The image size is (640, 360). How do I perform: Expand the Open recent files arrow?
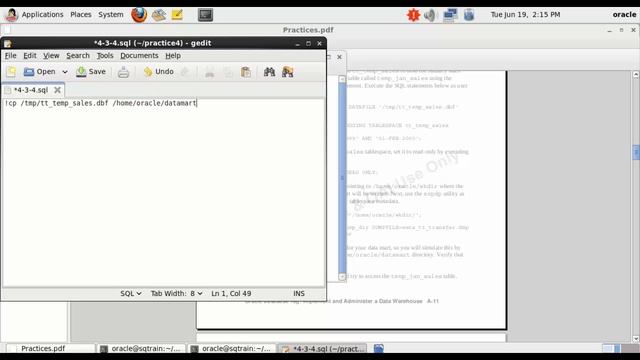(x=64, y=72)
